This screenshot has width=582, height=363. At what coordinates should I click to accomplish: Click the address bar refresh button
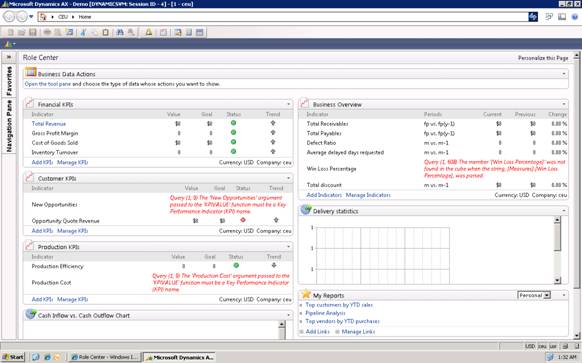click(x=533, y=17)
